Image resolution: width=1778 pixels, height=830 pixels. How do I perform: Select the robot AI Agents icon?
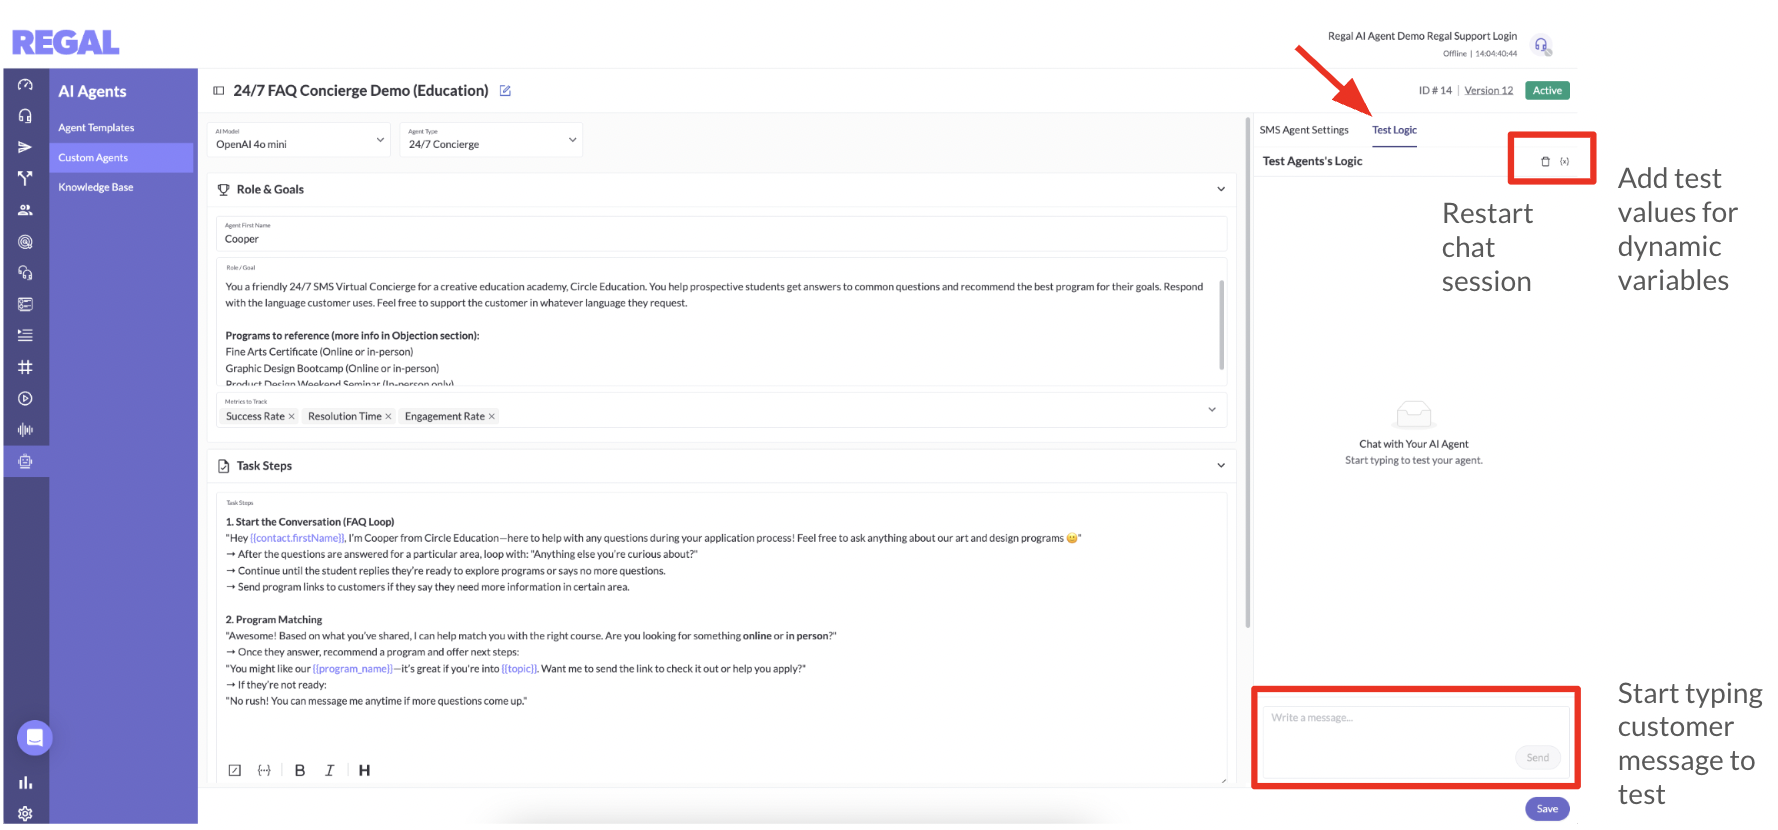point(25,461)
